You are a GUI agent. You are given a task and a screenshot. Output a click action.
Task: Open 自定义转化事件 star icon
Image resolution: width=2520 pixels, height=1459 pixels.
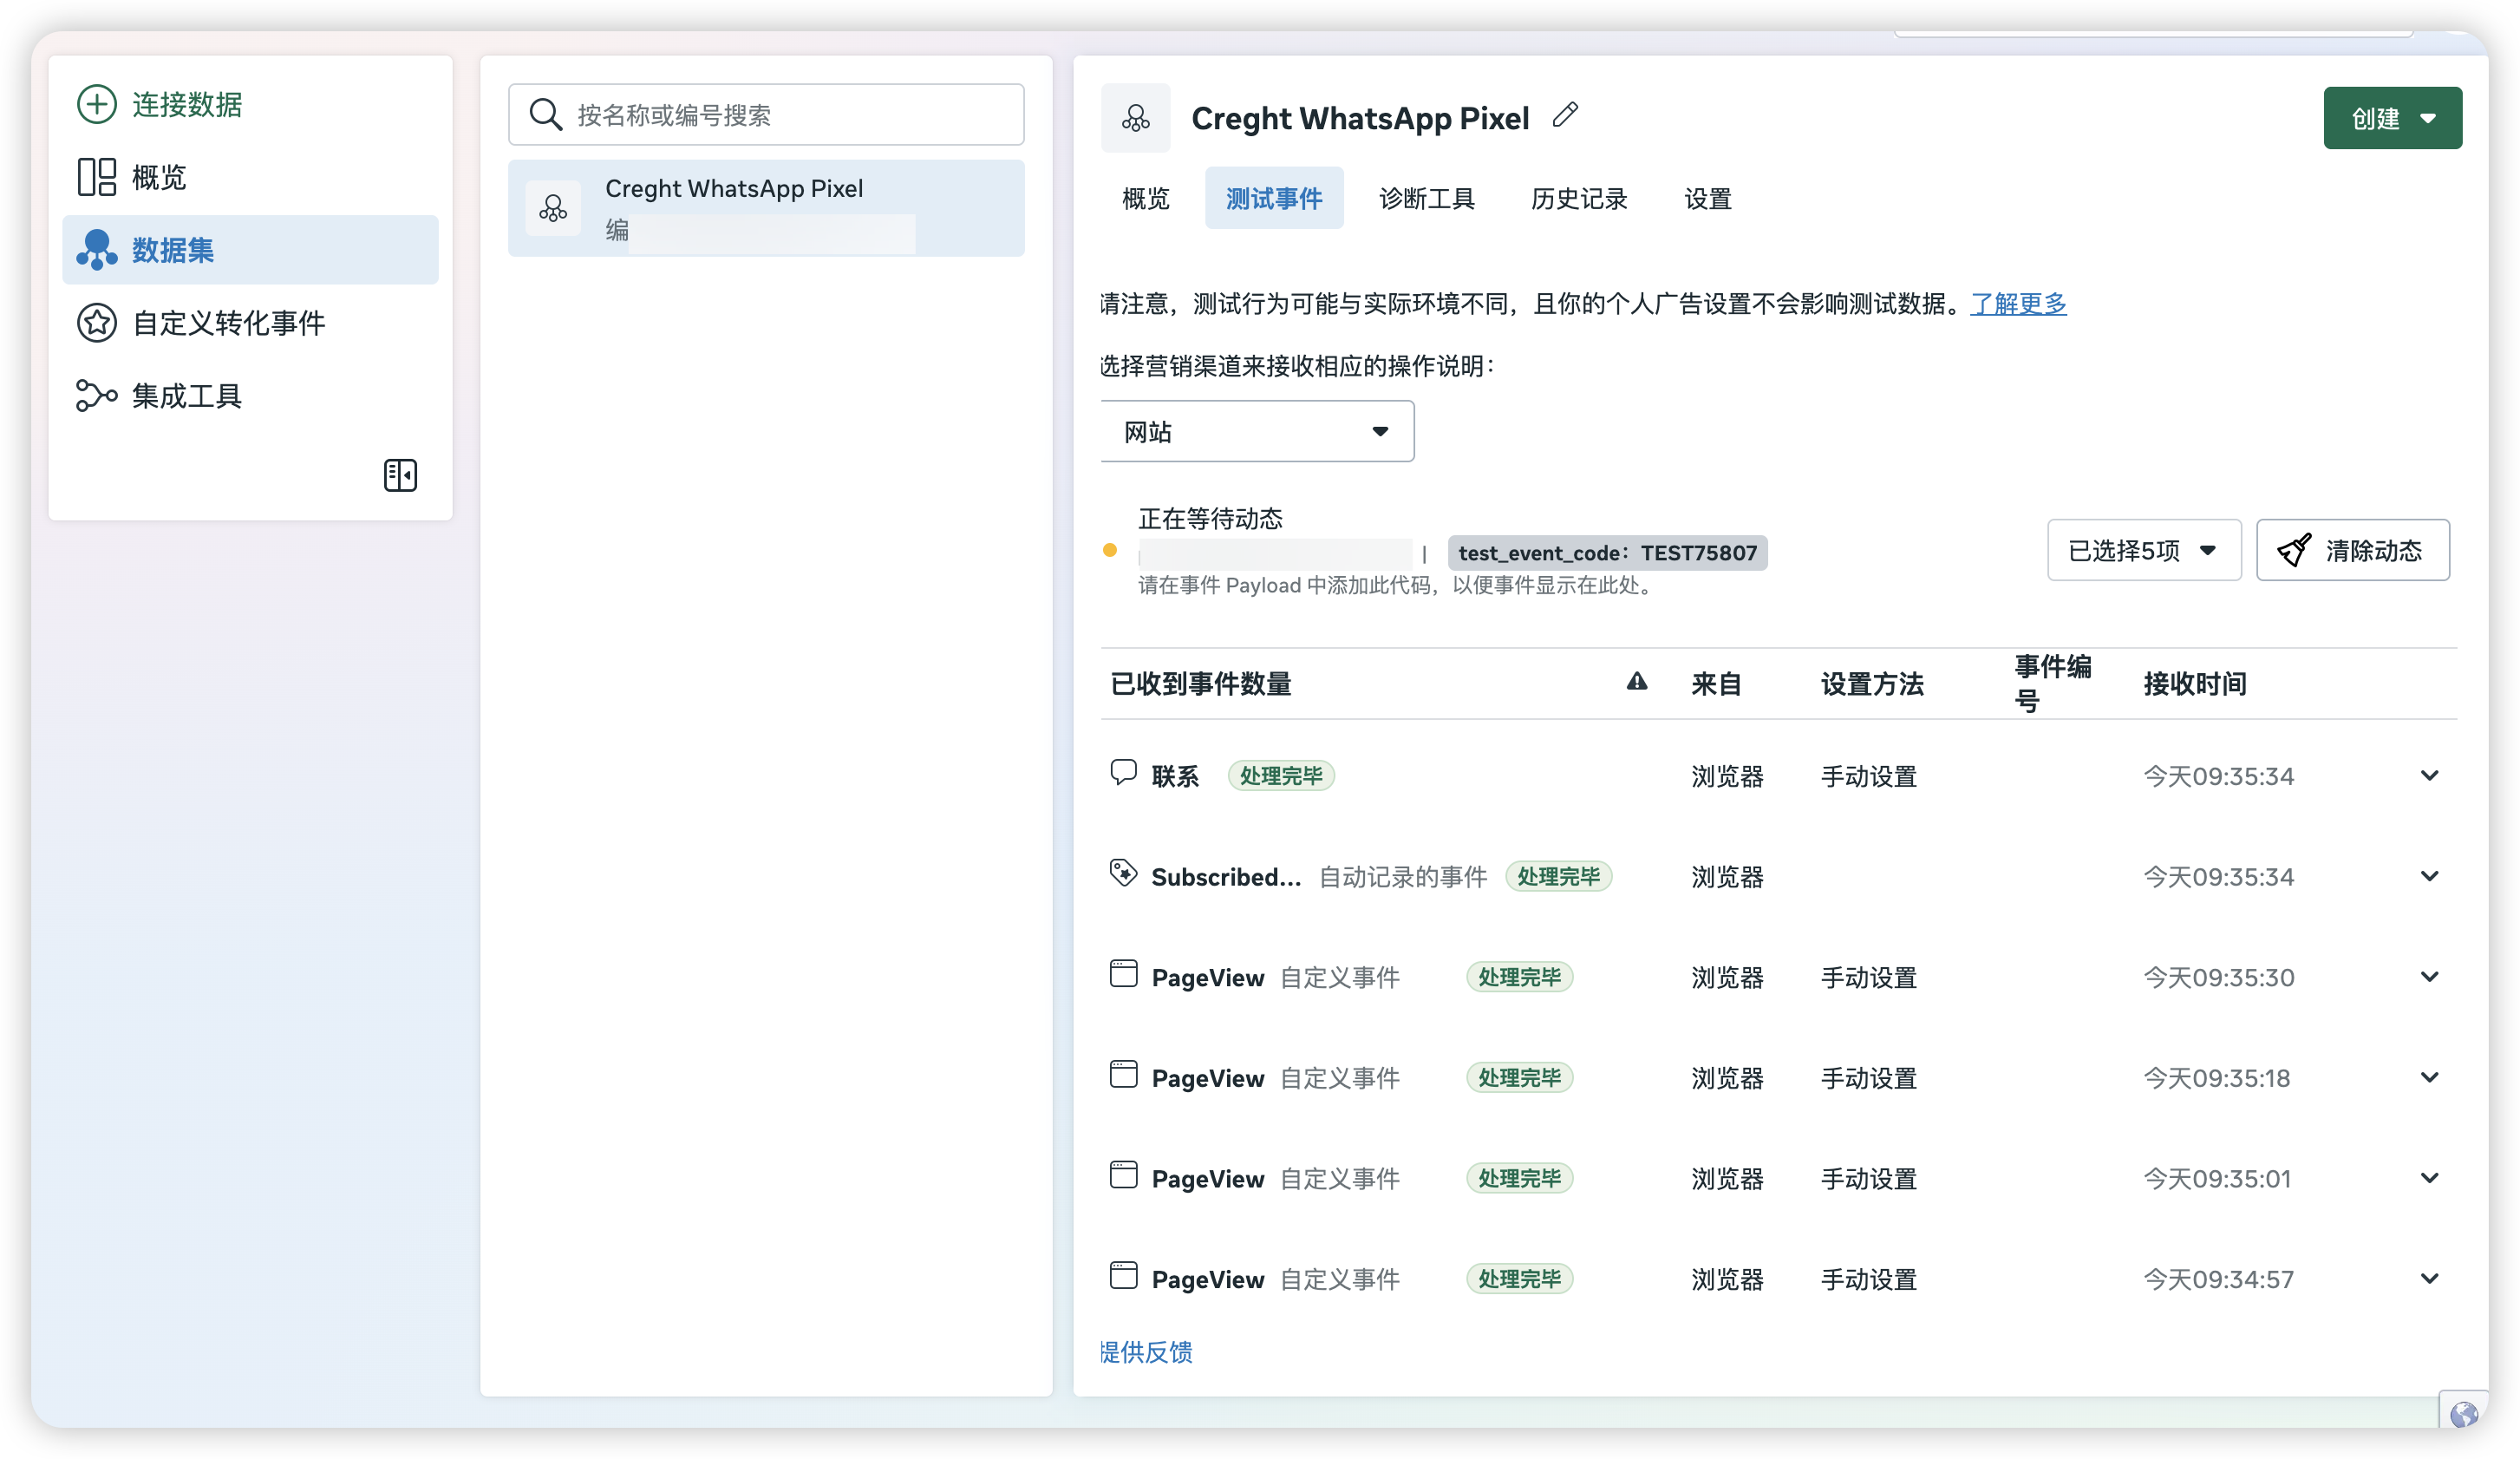pos(97,323)
